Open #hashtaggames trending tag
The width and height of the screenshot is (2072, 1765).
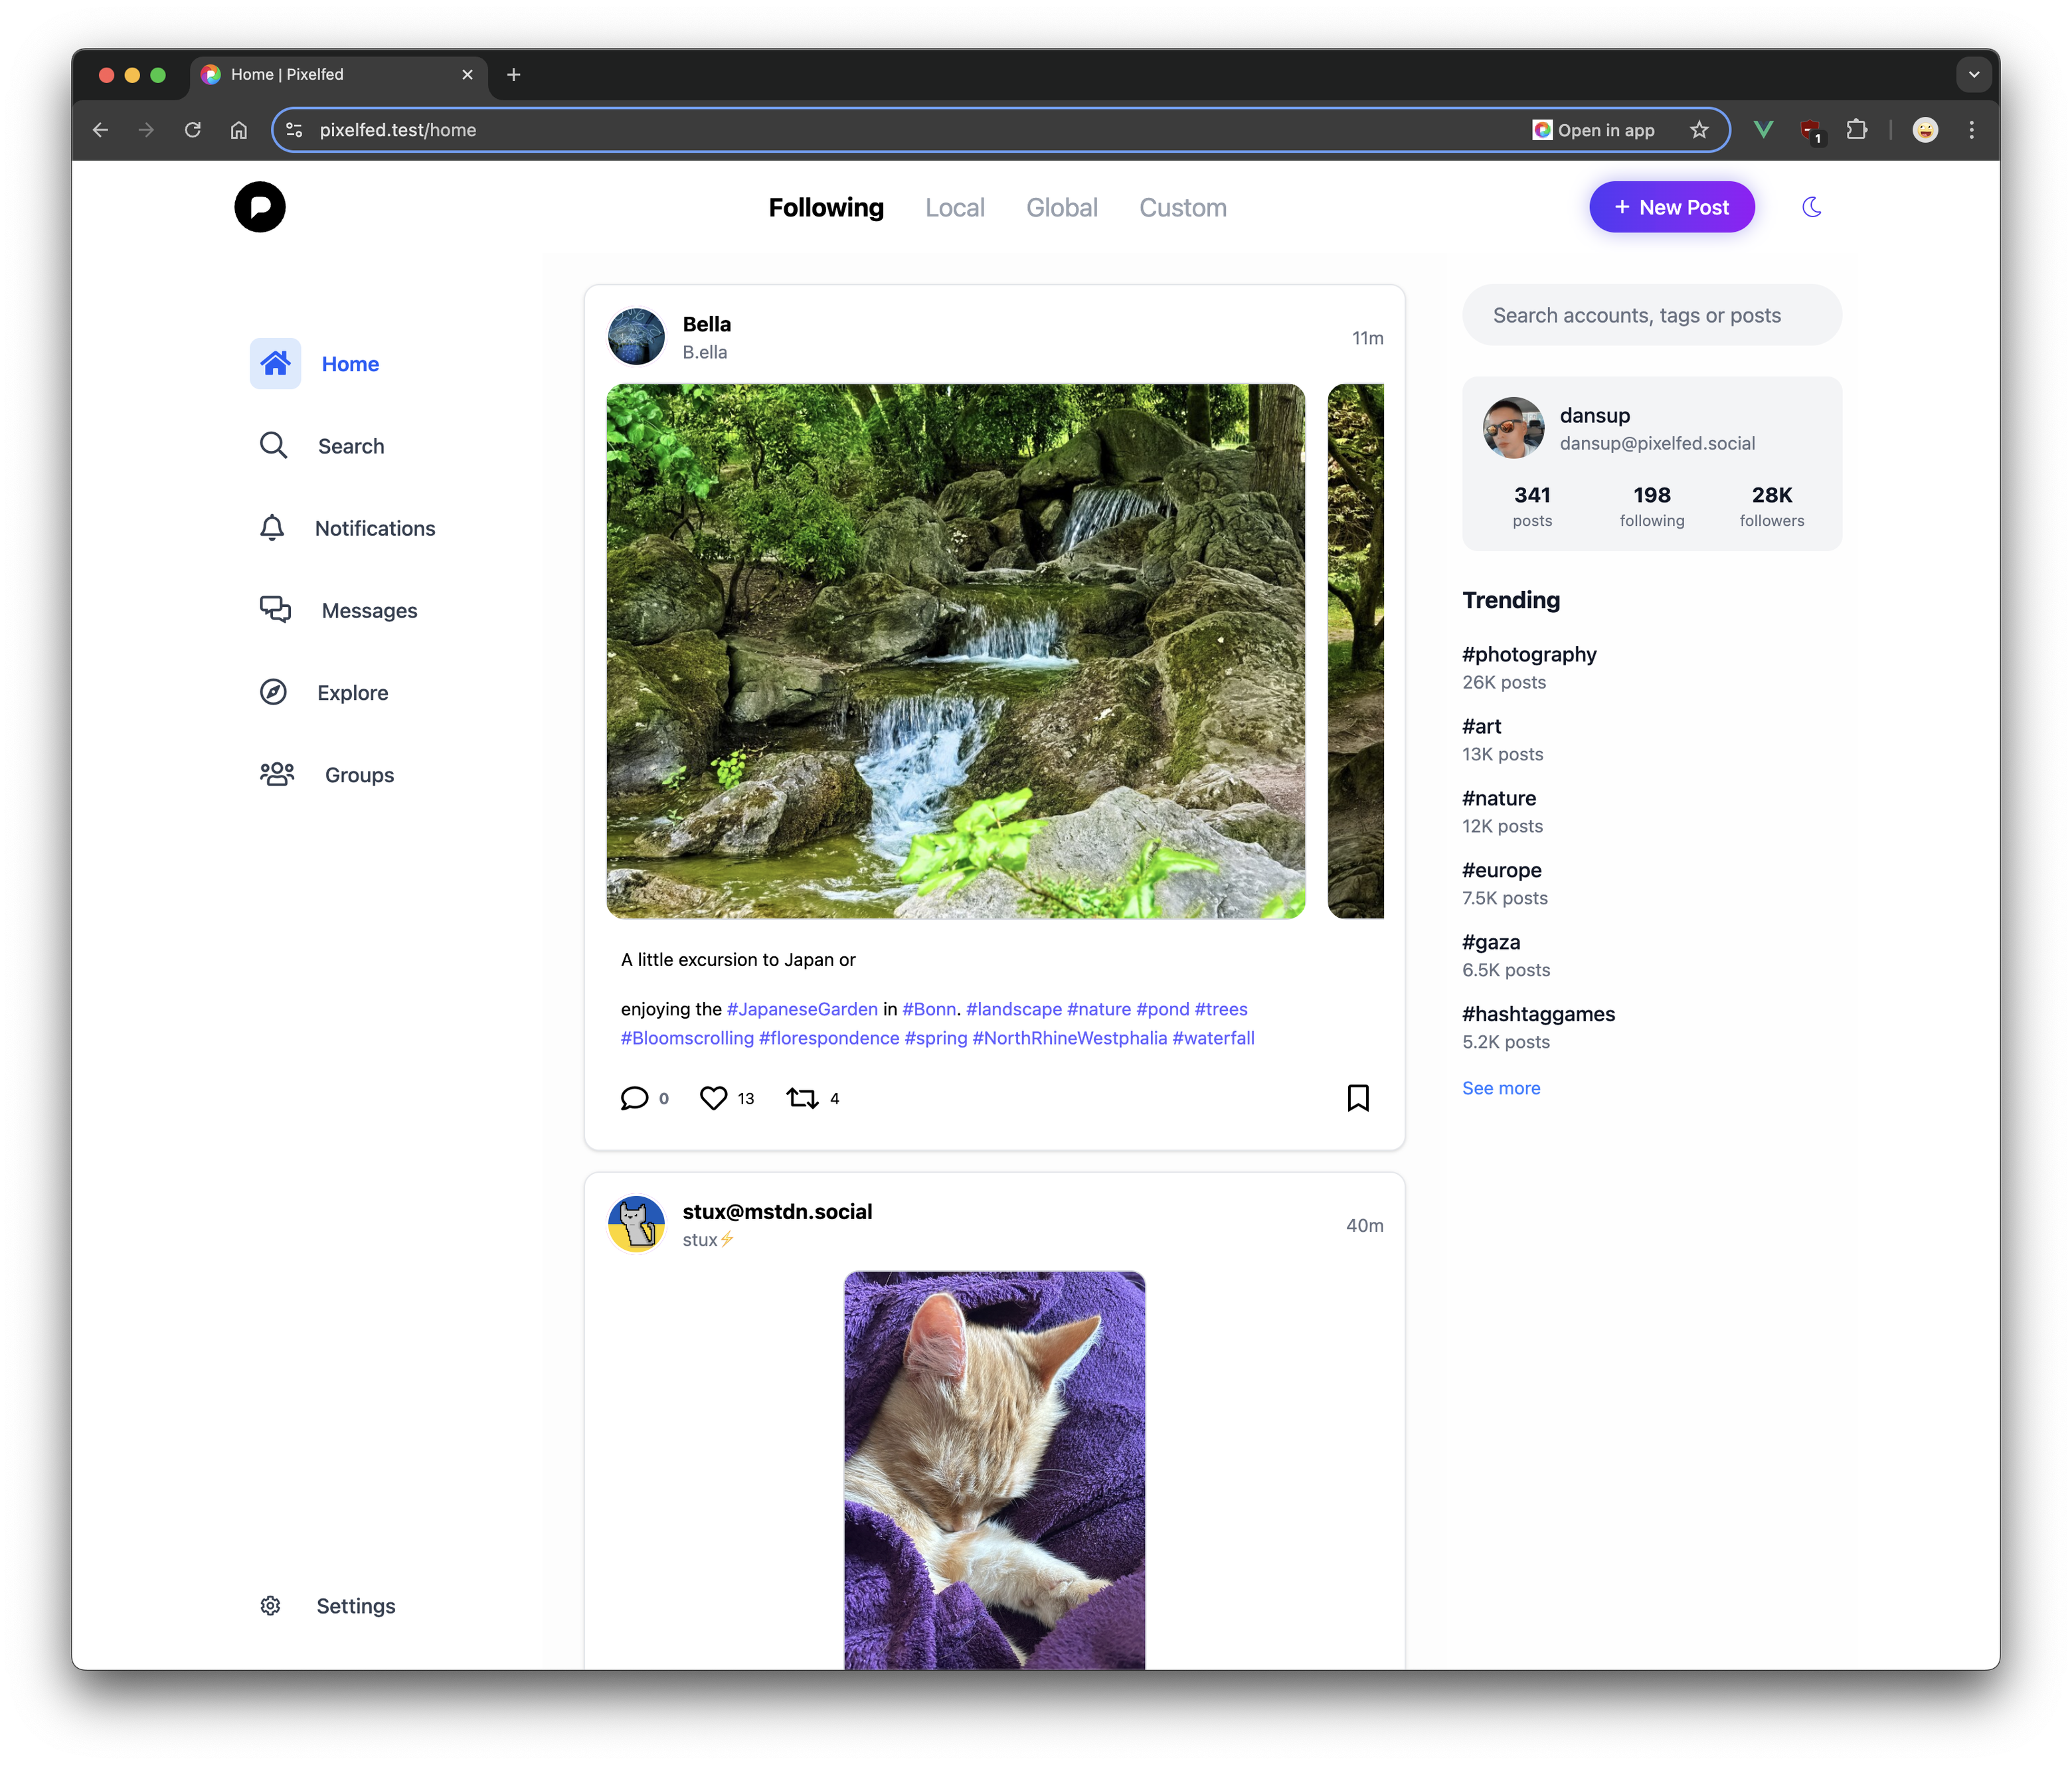click(x=1539, y=1014)
